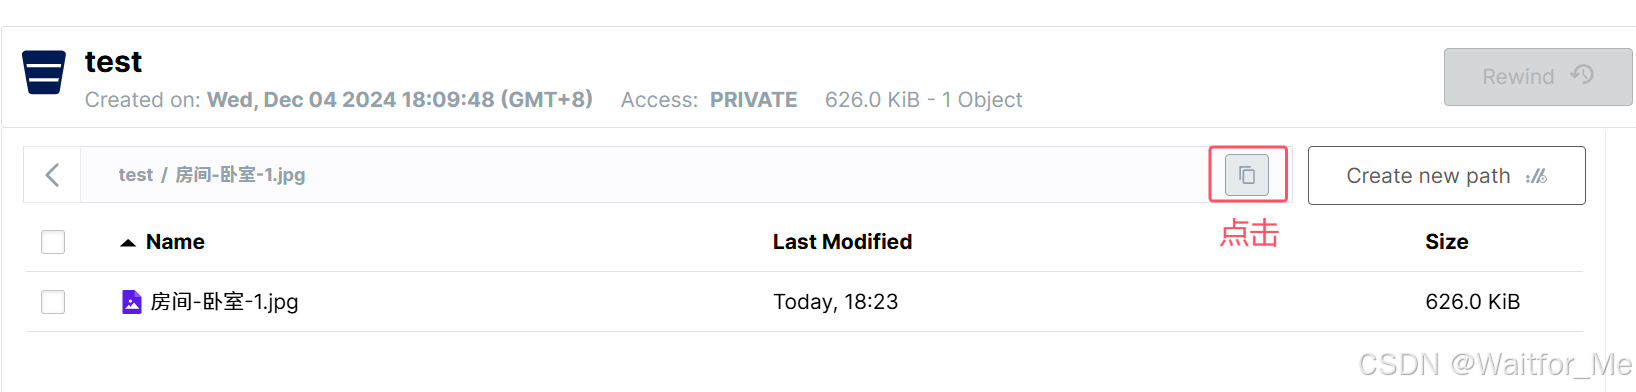
Task: Check the box for 房间-卧室-1.jpg row
Action: click(x=53, y=302)
